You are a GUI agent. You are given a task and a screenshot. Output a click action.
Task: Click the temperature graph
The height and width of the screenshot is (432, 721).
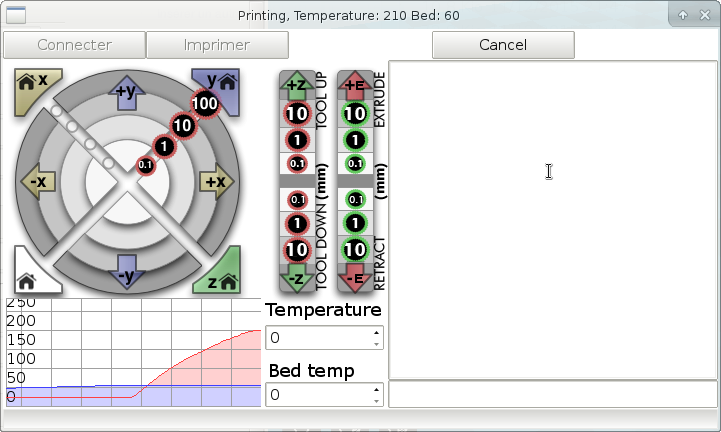tap(133, 352)
